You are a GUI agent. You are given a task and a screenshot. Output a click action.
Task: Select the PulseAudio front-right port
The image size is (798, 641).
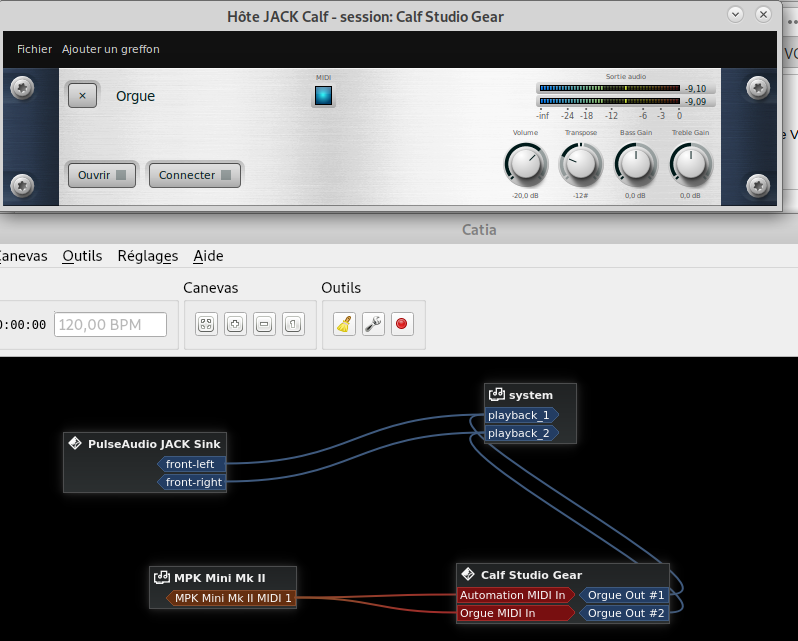pos(191,482)
